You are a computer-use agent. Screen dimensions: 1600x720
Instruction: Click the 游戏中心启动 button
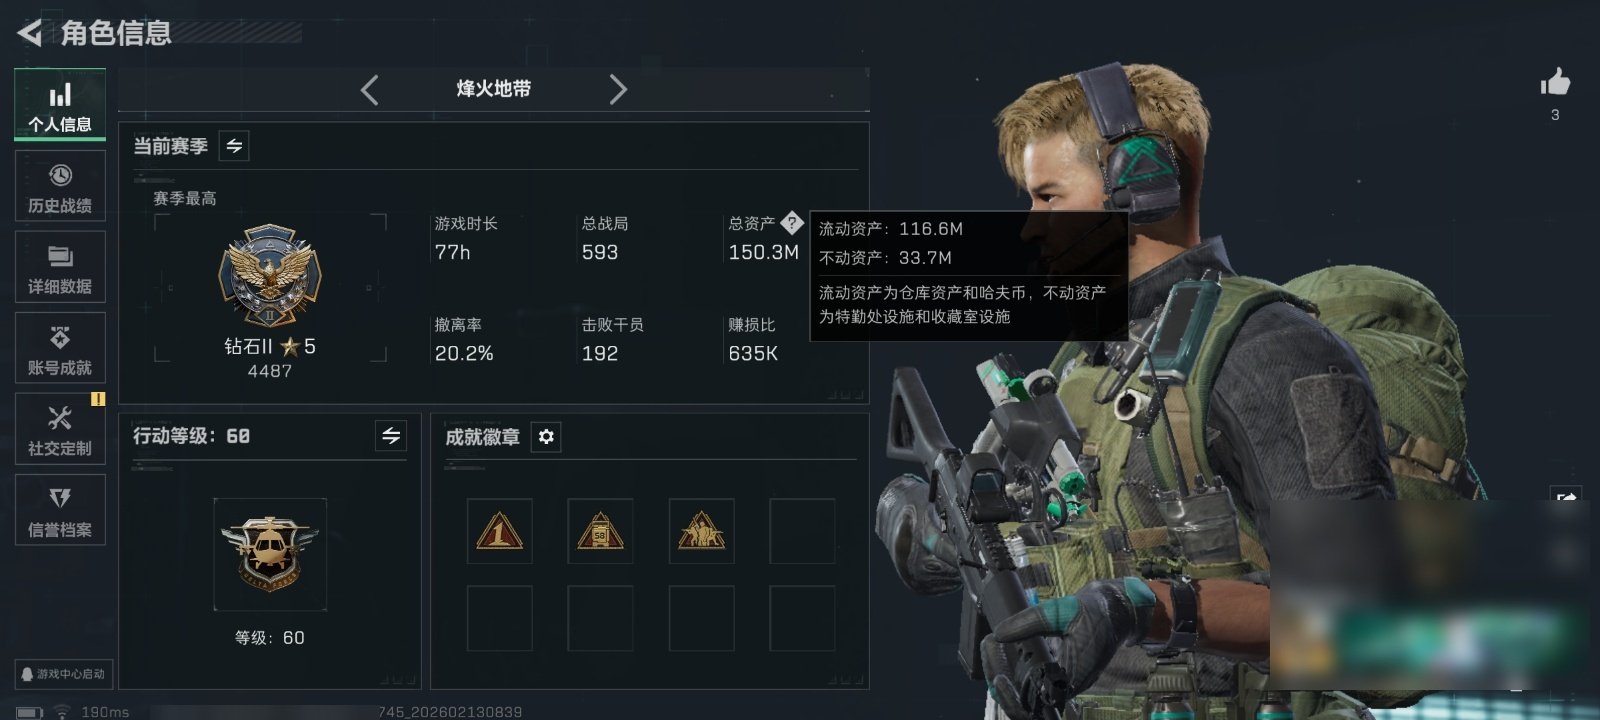62,674
